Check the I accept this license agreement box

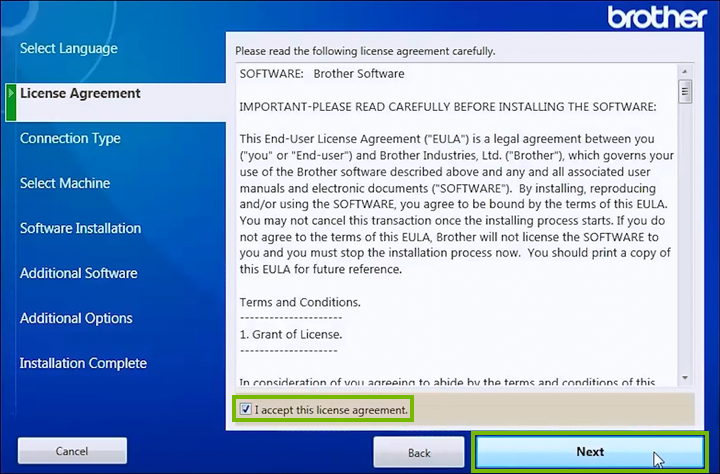point(246,409)
